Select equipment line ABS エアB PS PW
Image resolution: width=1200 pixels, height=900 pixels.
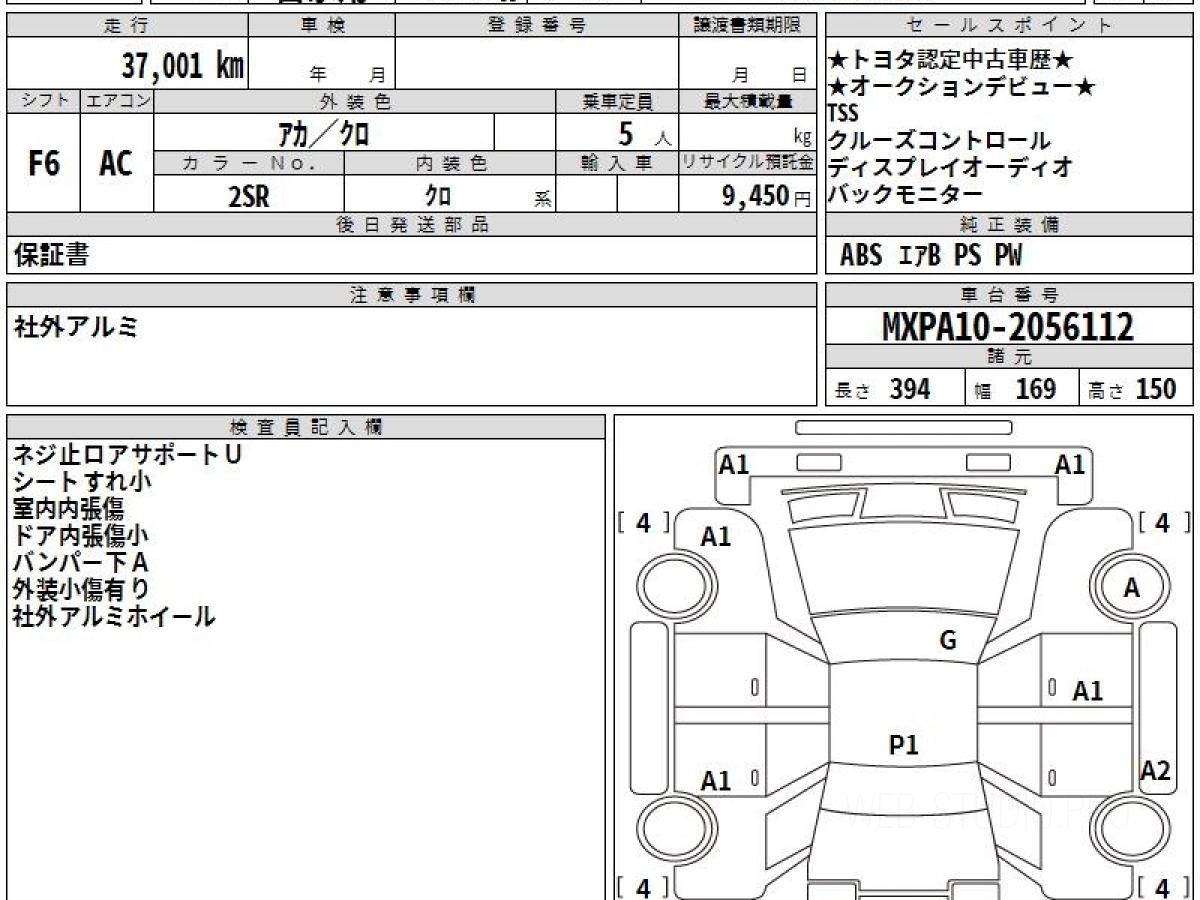[x=931, y=256]
